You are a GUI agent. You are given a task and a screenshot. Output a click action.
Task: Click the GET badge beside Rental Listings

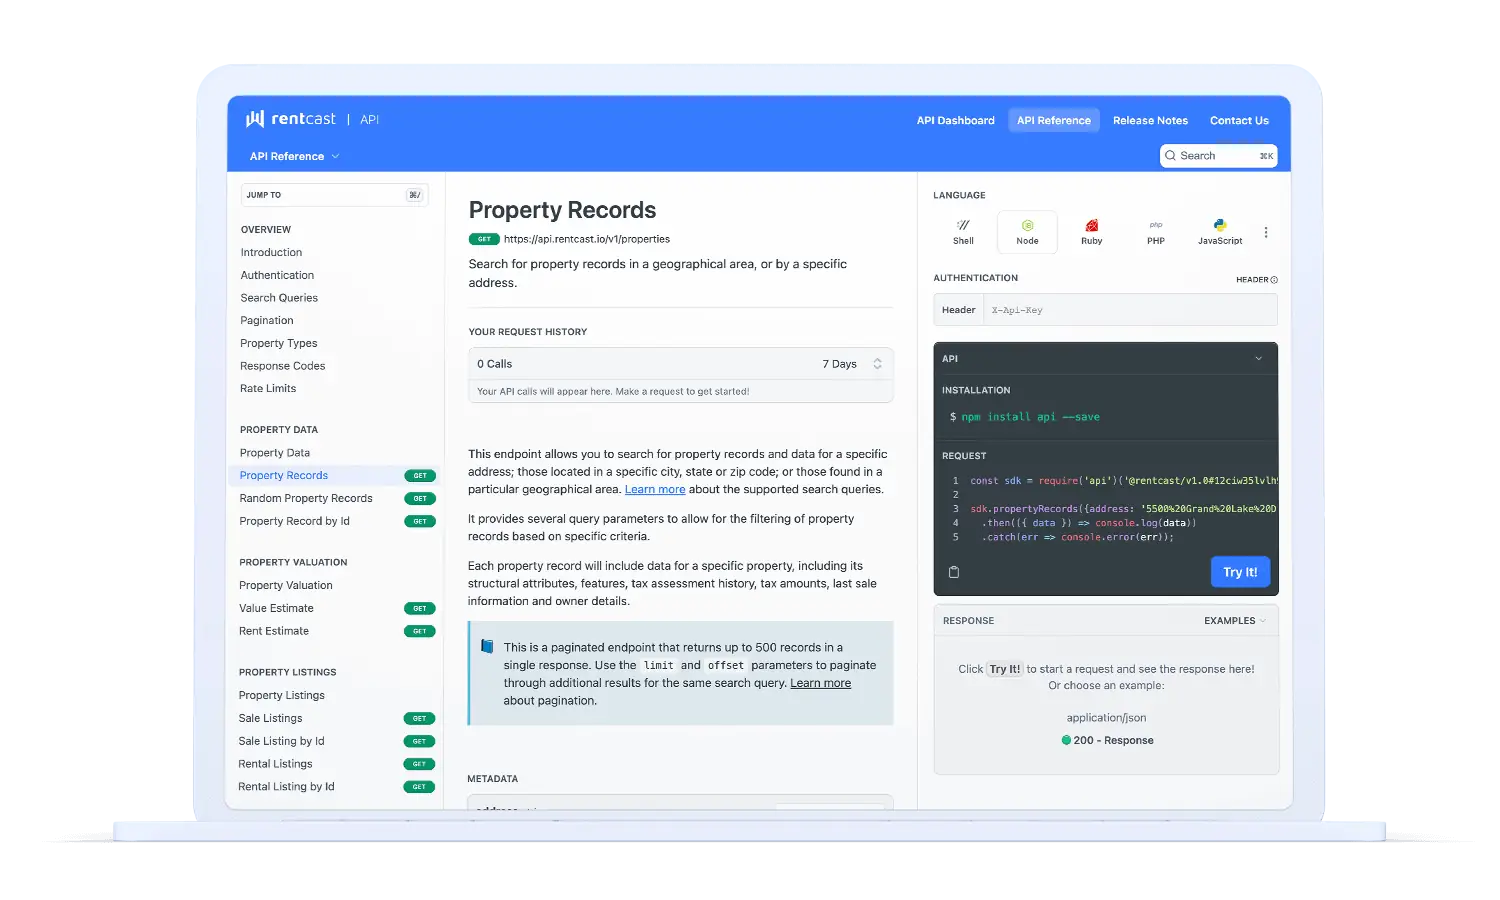[420, 764]
